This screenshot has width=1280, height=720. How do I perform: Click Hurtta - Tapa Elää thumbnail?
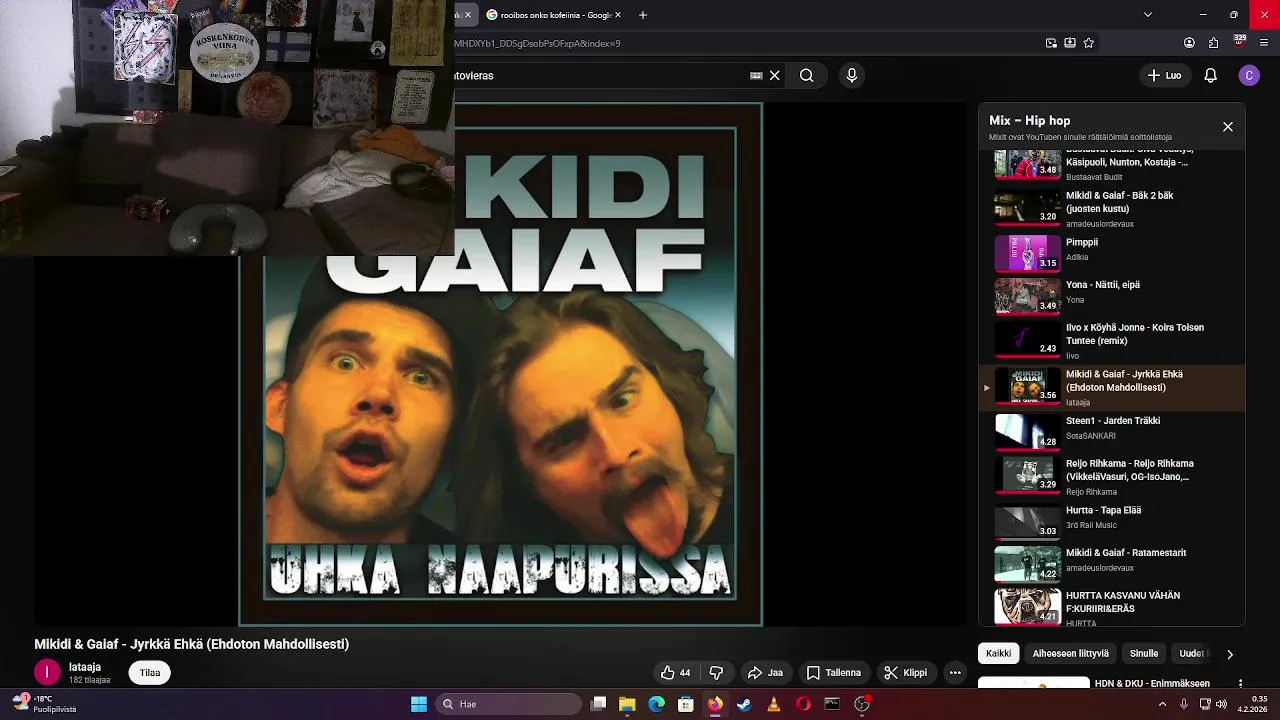[1027, 521]
